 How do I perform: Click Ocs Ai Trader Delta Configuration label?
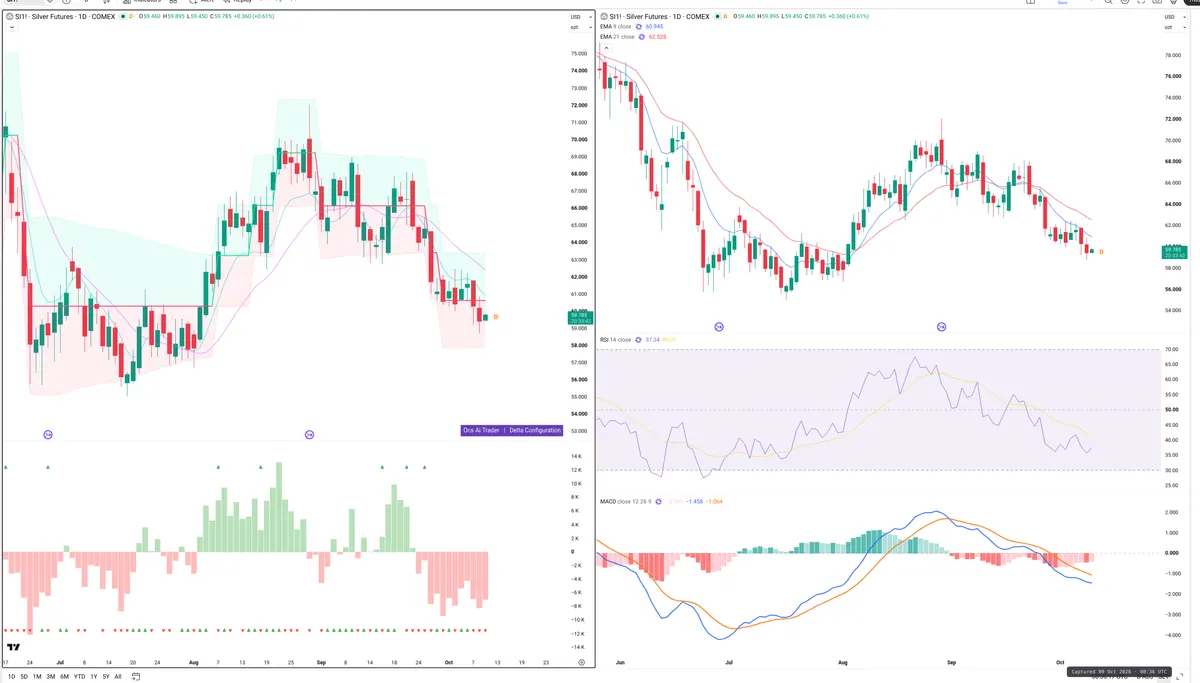(x=511, y=430)
